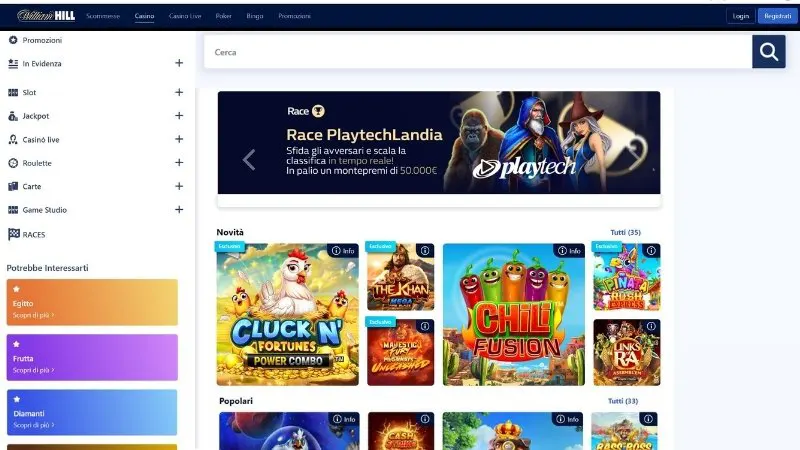Open Promozioni in the sidebar
Viewport: 800px width, 450px height.
42,40
